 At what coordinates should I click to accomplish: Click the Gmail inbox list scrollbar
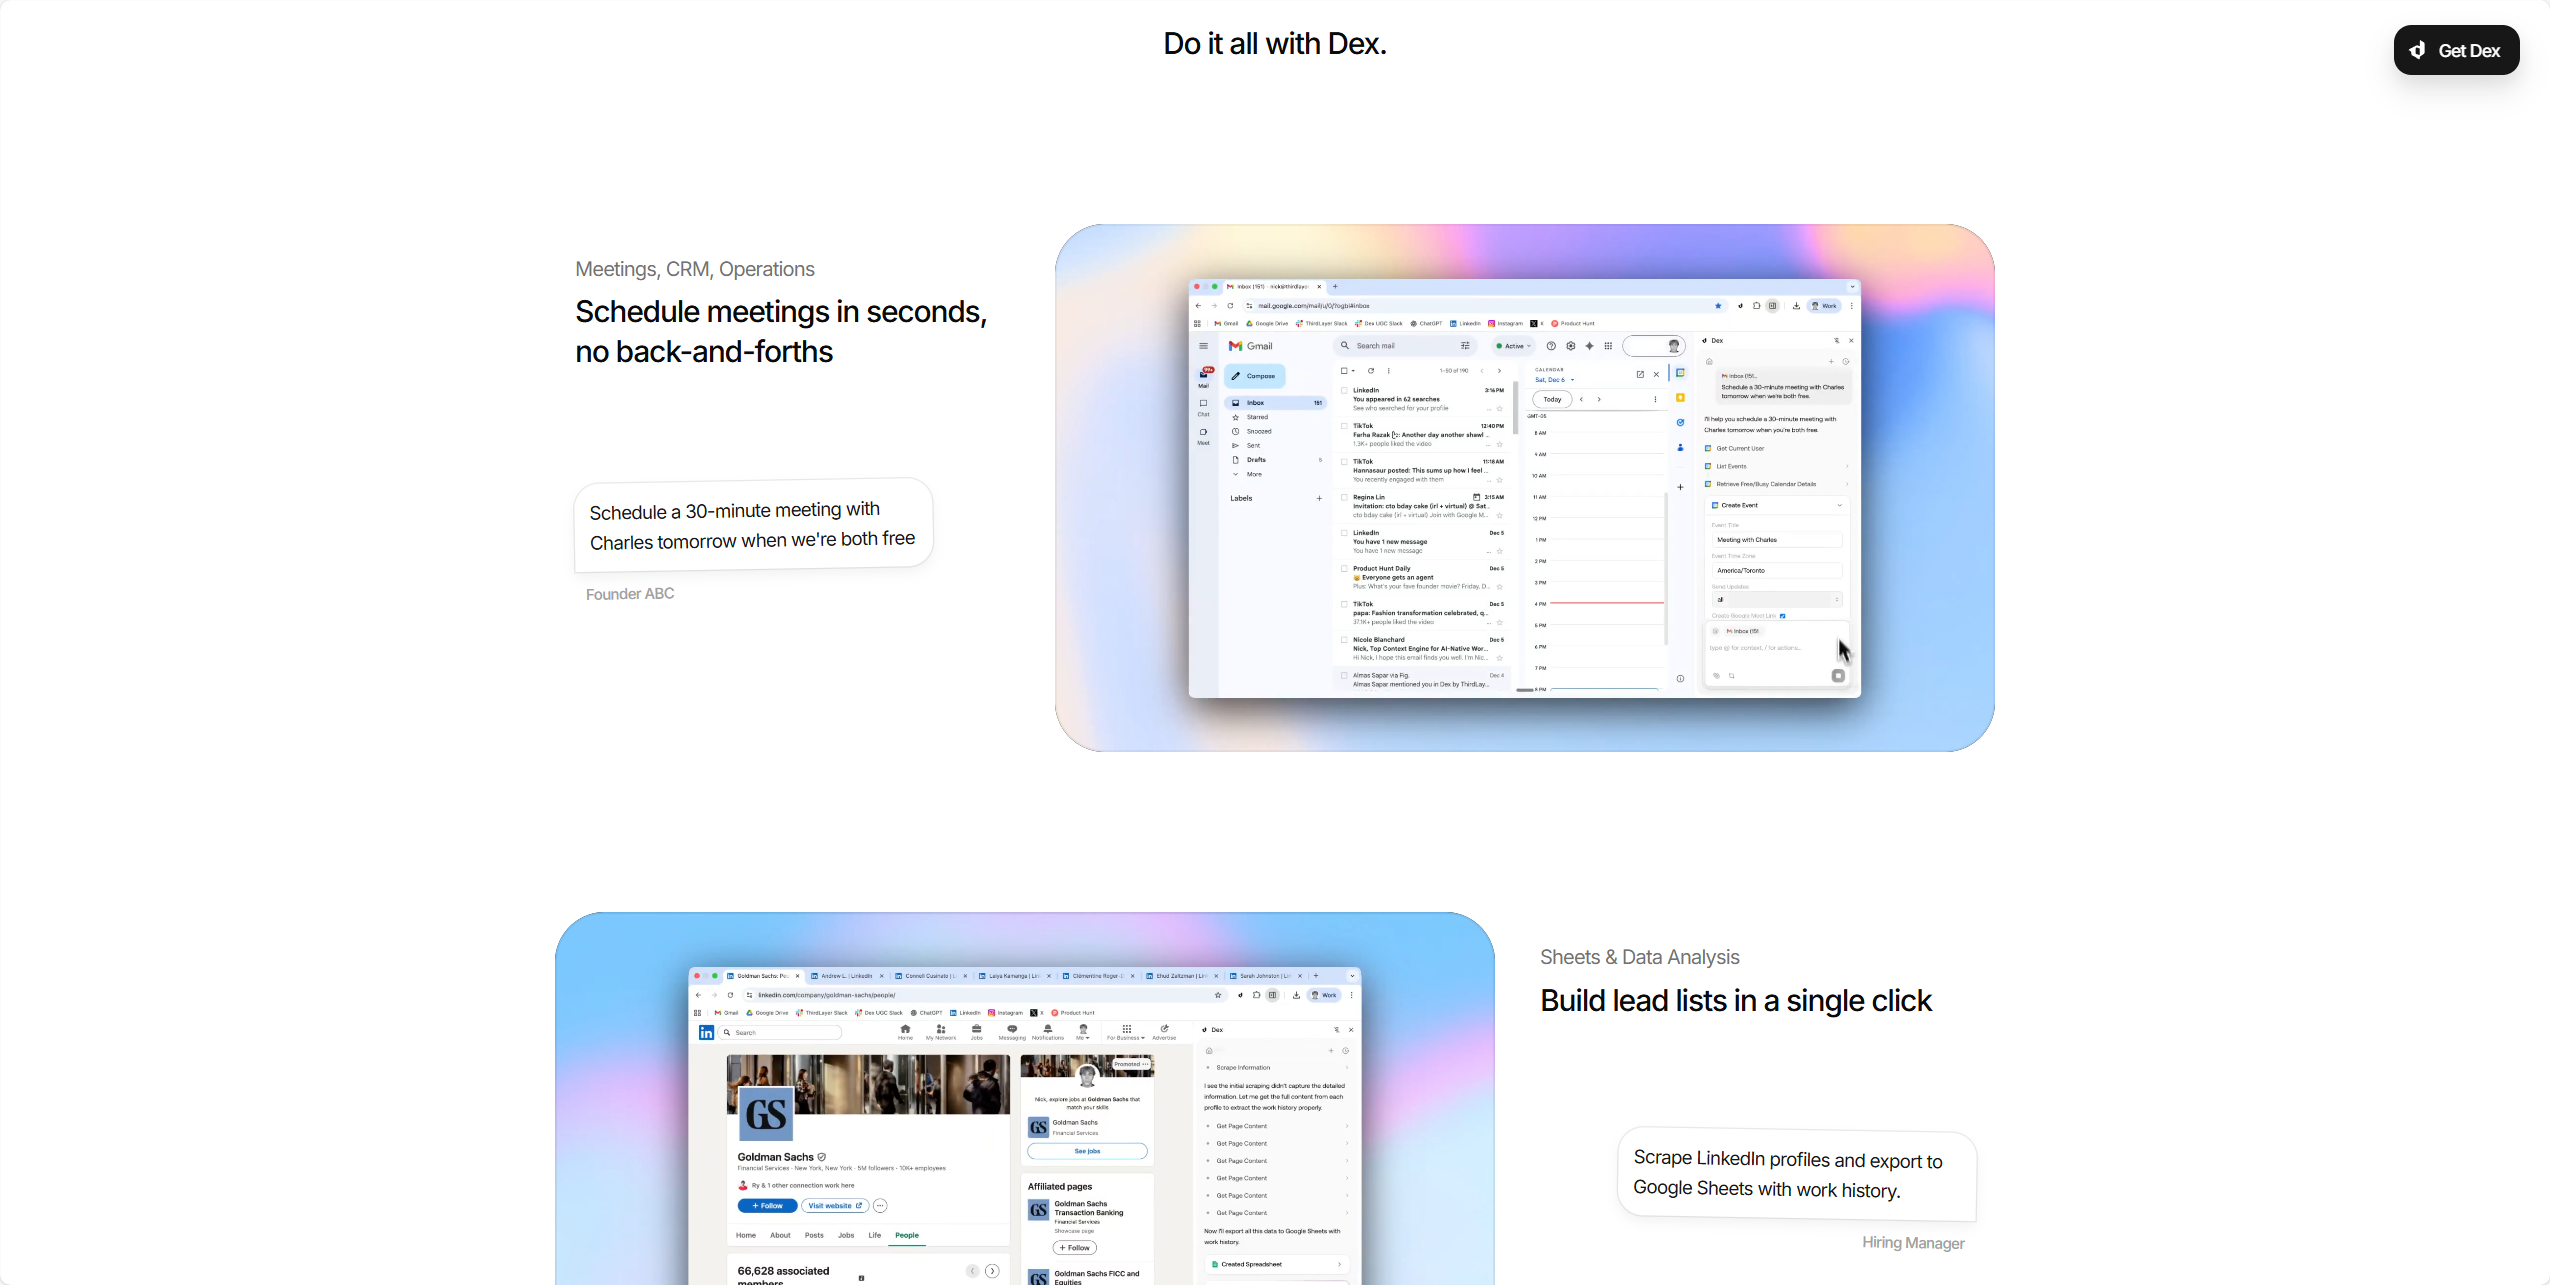[1516, 410]
